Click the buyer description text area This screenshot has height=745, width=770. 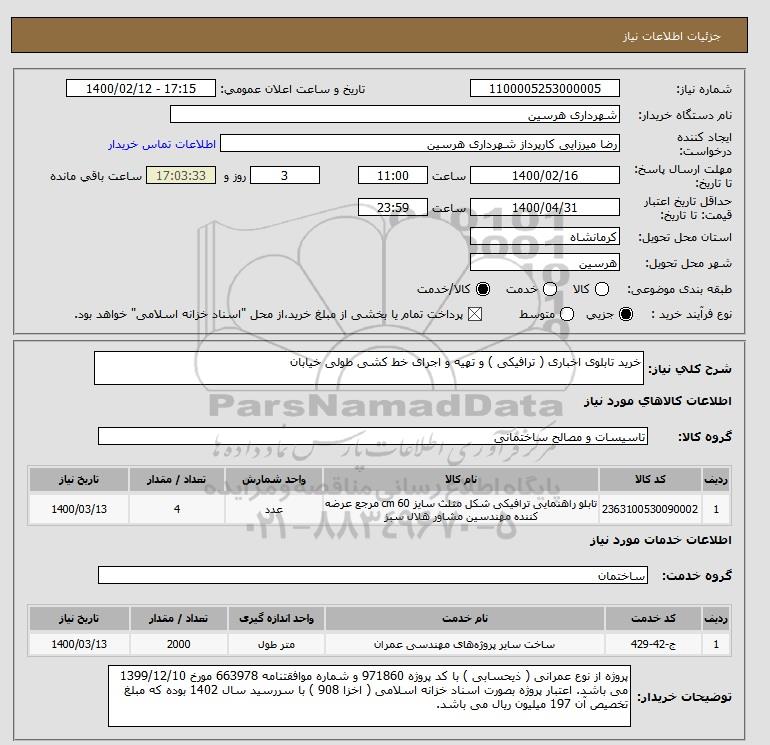[x=369, y=696]
